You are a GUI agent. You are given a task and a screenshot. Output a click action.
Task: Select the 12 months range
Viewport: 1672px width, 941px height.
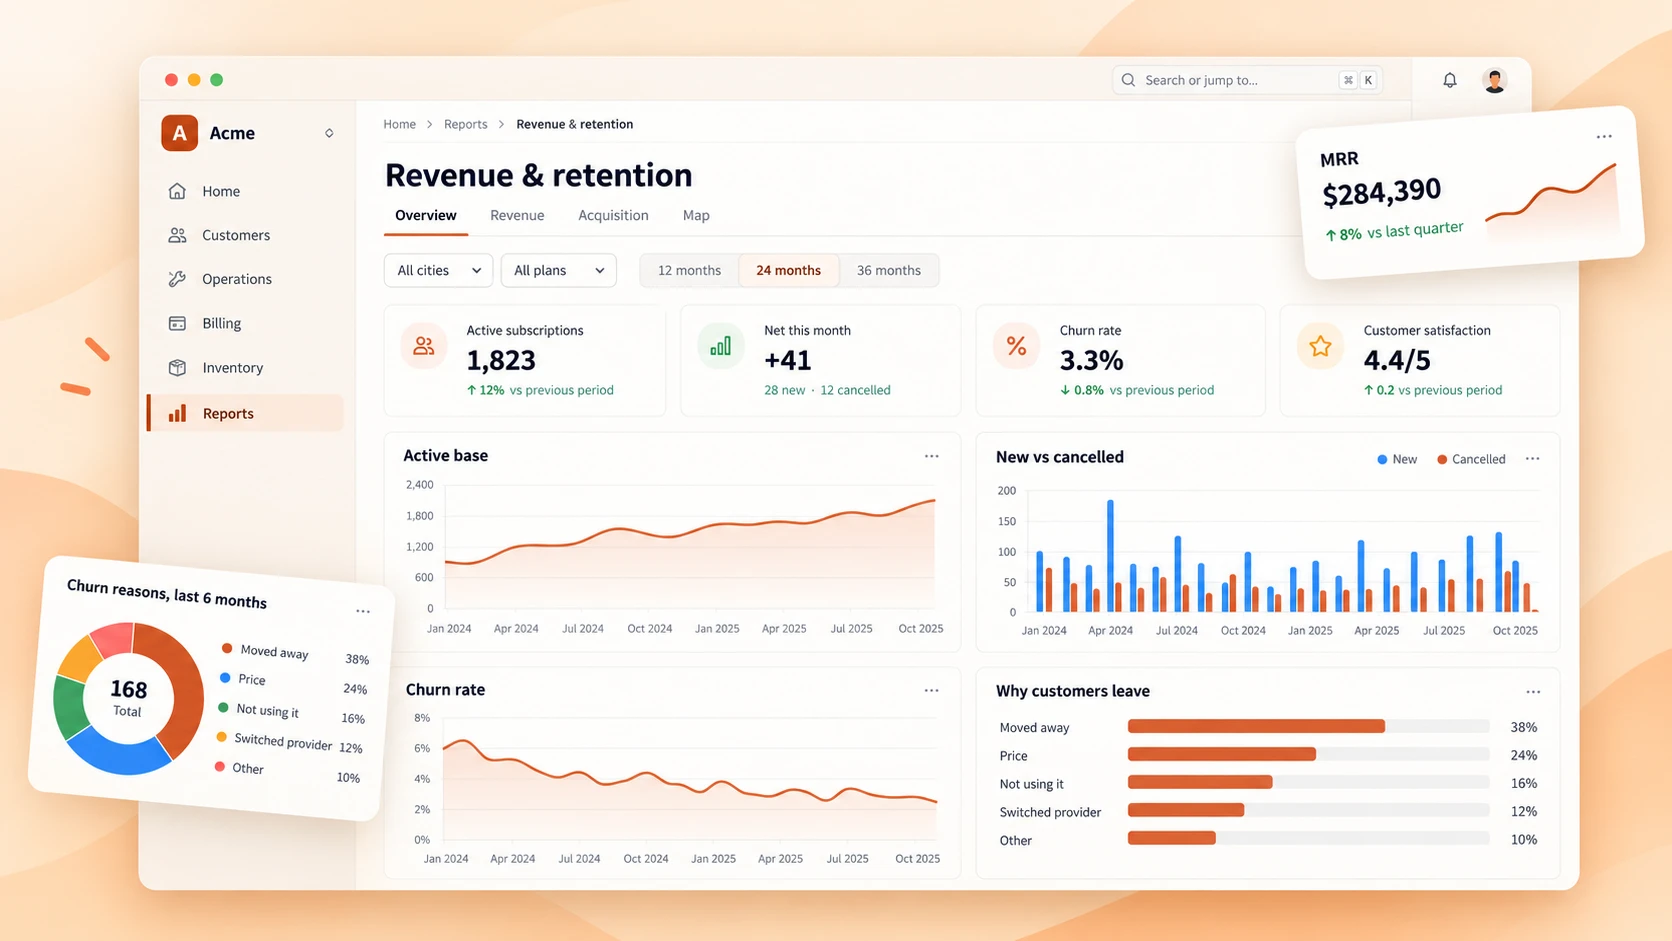pos(689,270)
